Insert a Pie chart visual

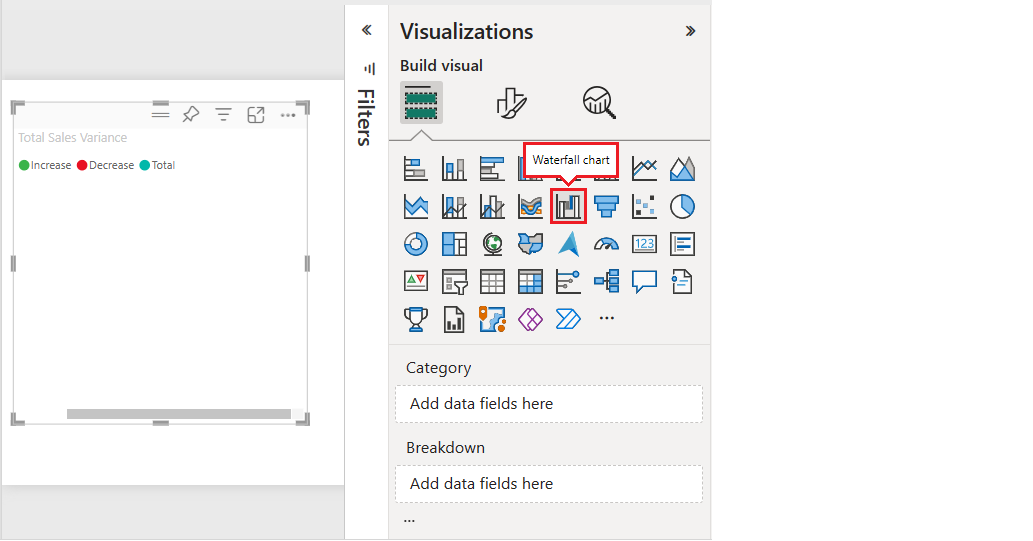682,206
